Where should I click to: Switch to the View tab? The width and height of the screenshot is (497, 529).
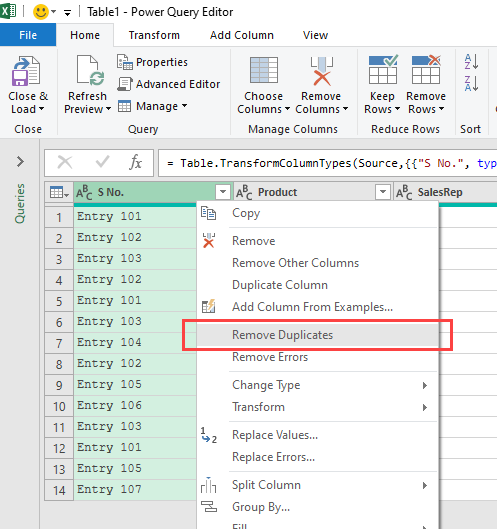coord(315,35)
